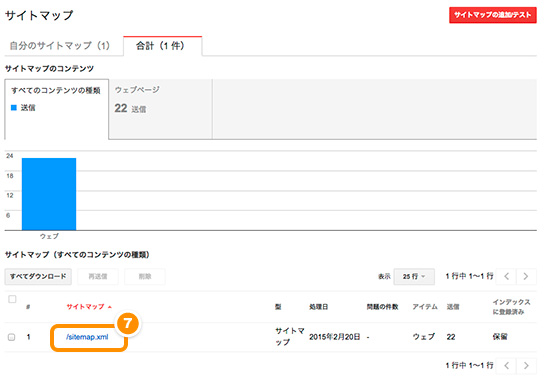The height and width of the screenshot is (387, 550).
Task: Click the 22 value in the 送信 column
Action: tap(451, 337)
